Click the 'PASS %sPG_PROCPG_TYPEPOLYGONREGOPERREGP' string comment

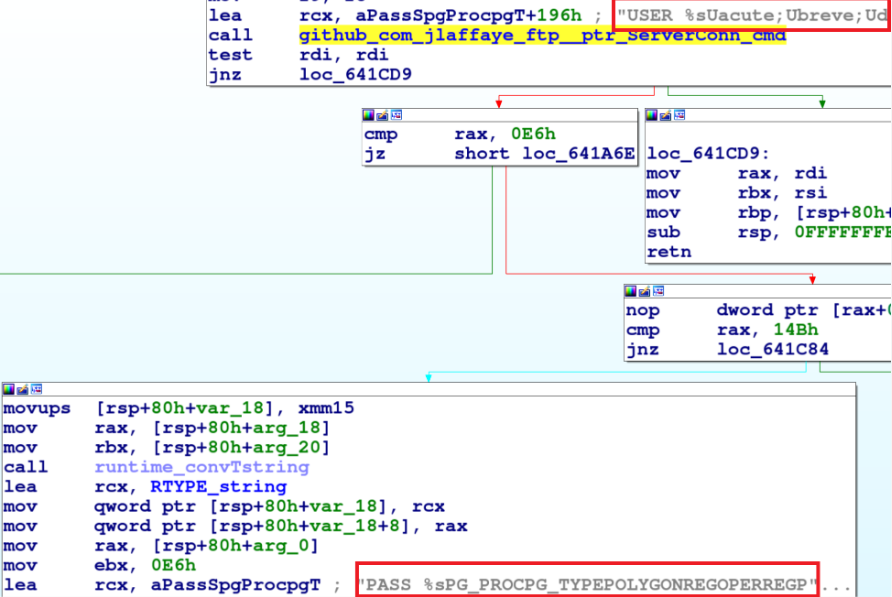click(588, 585)
